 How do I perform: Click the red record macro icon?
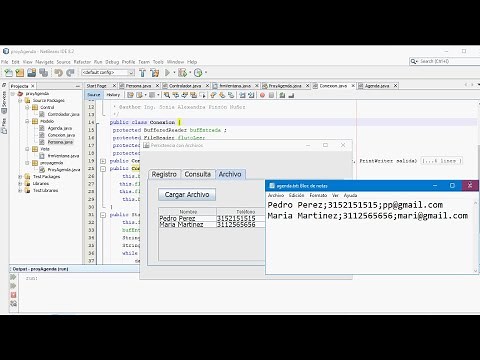262,95
